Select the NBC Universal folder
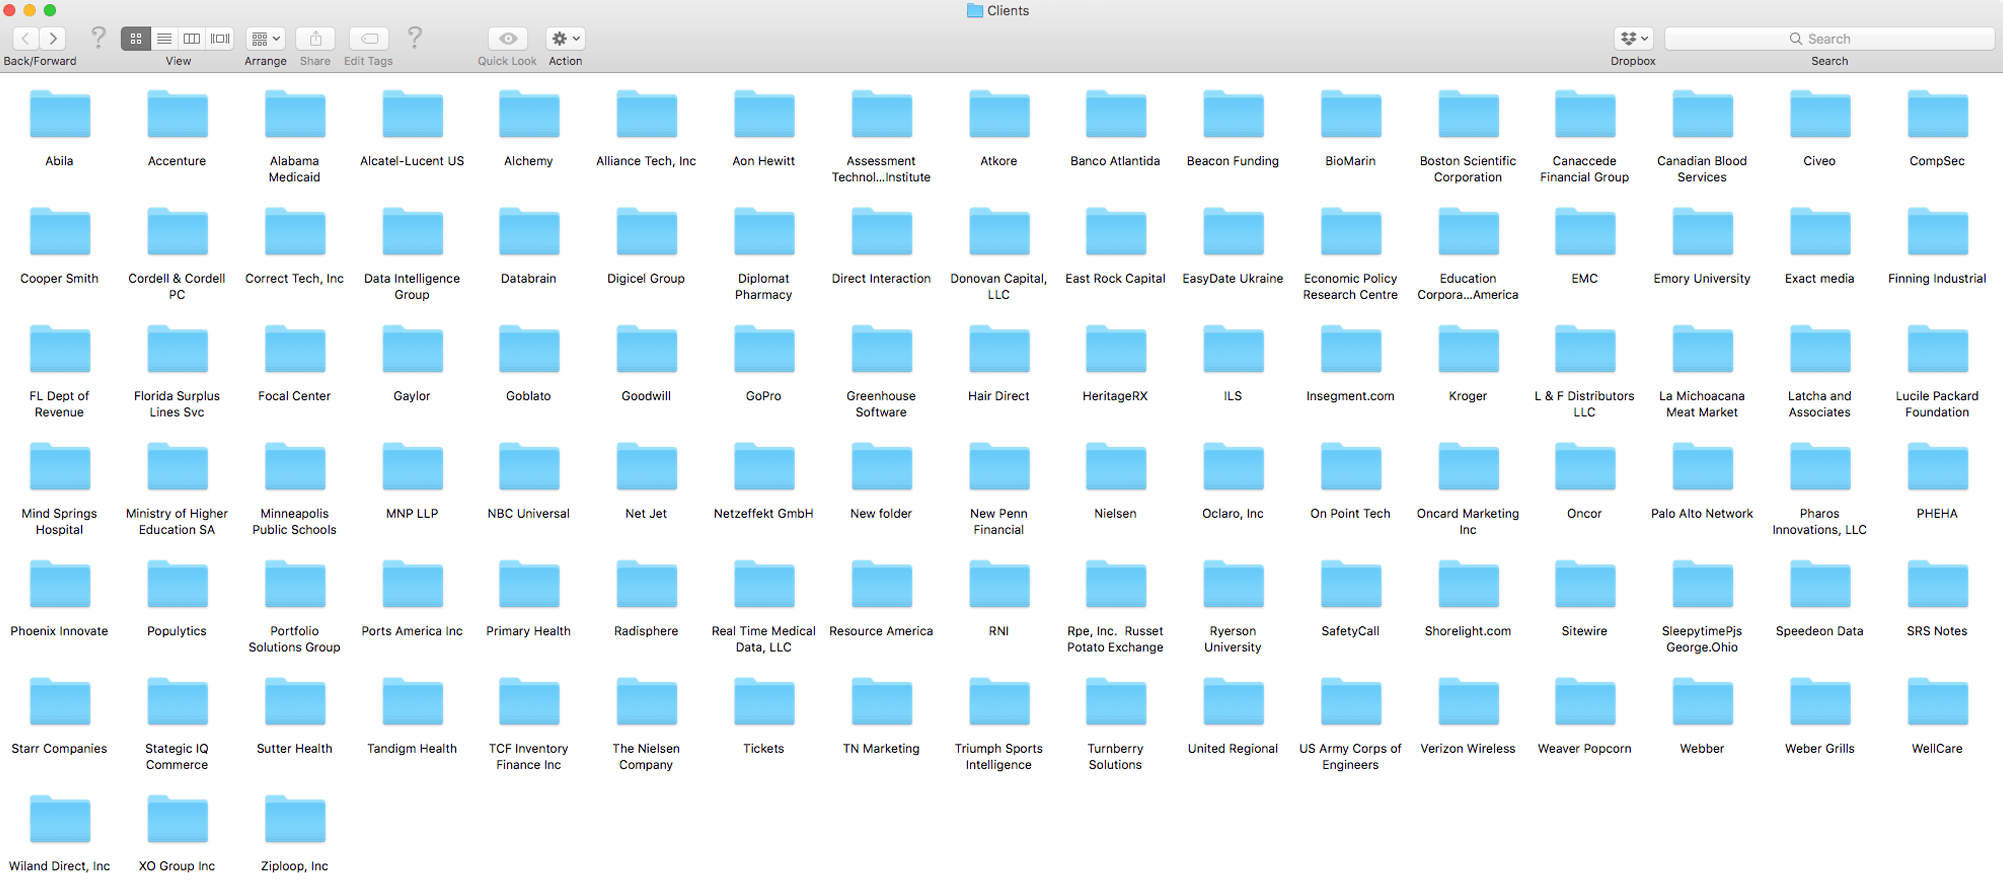This screenshot has width=2003, height=885. pyautogui.click(x=529, y=467)
